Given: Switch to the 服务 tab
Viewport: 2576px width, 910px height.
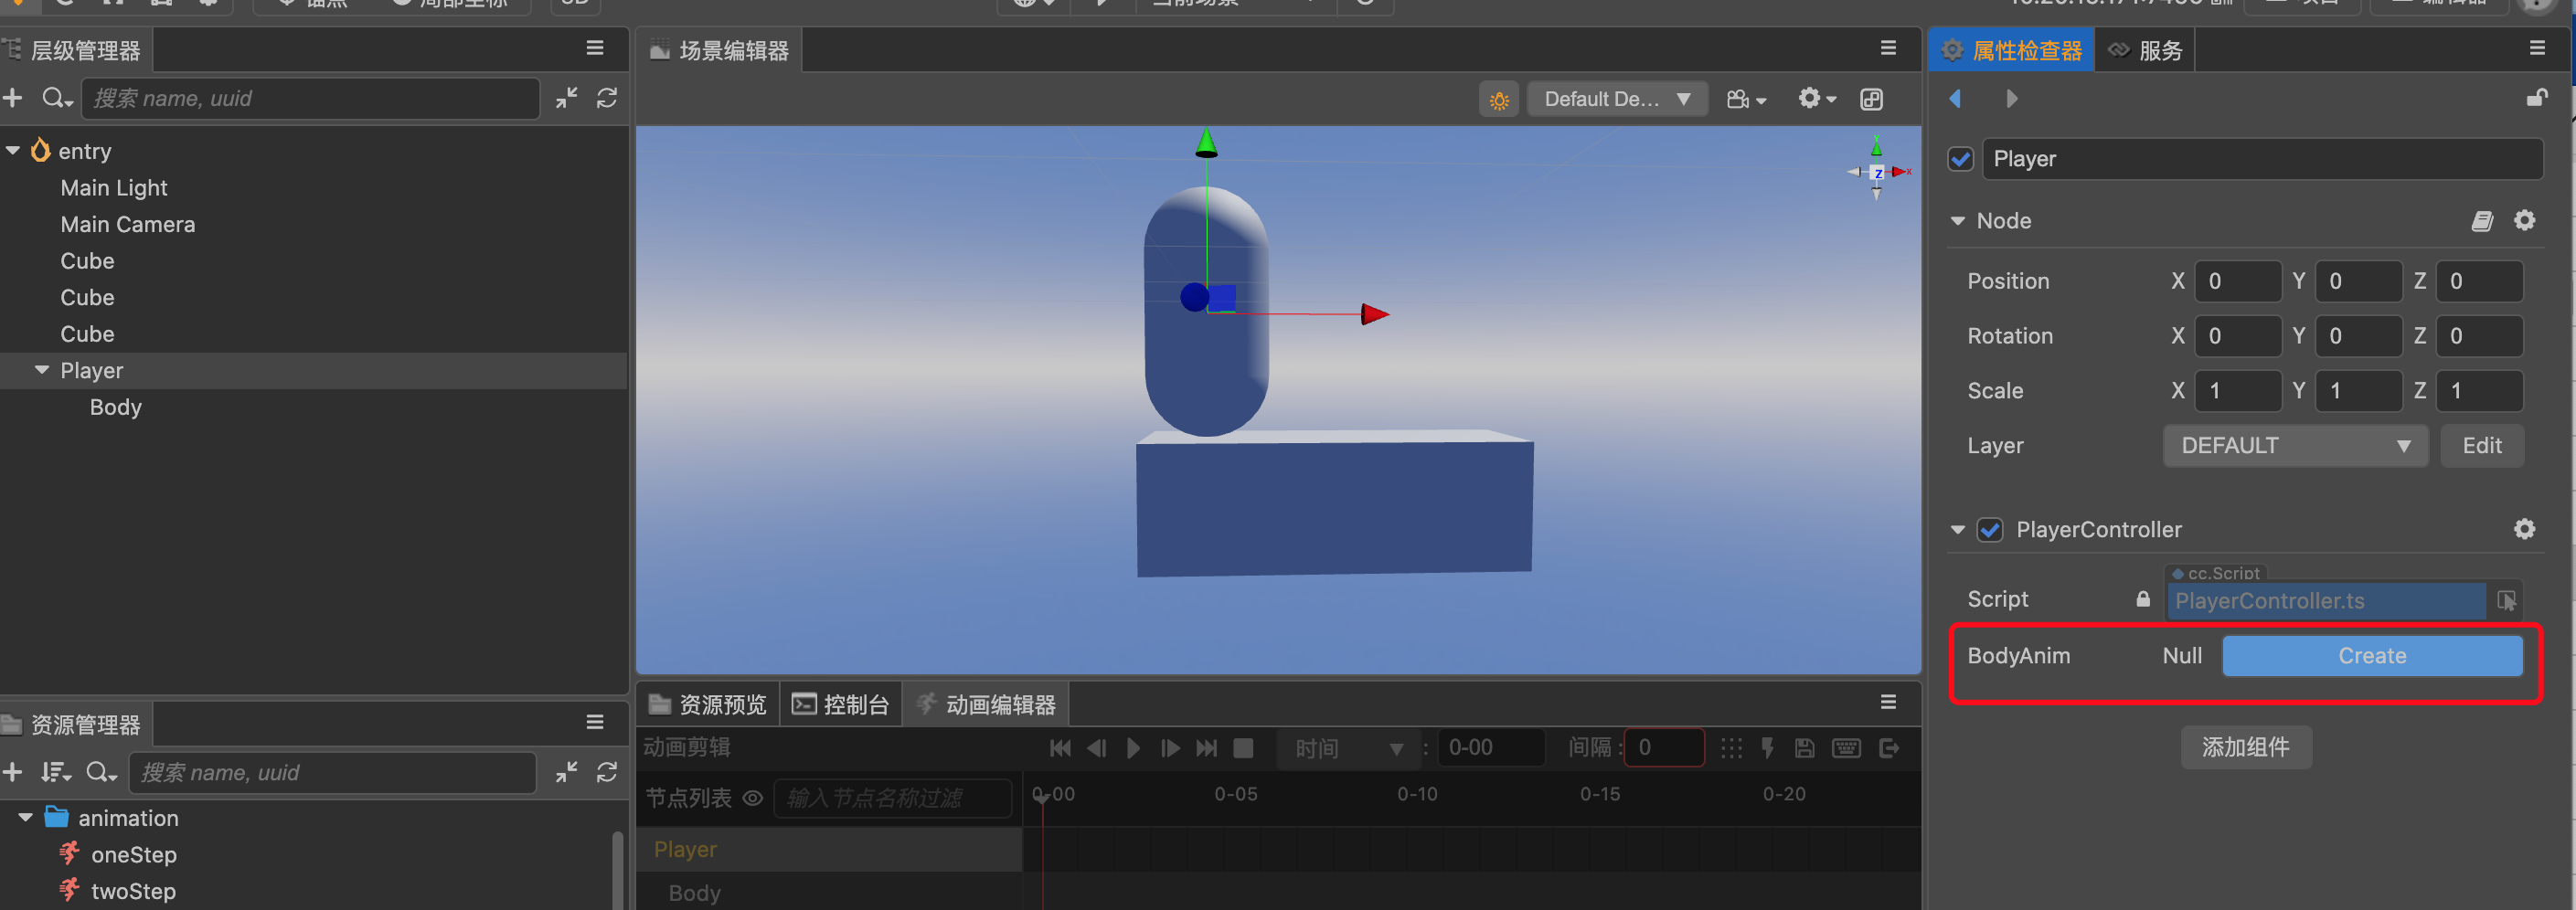Looking at the screenshot, I should [2145, 50].
